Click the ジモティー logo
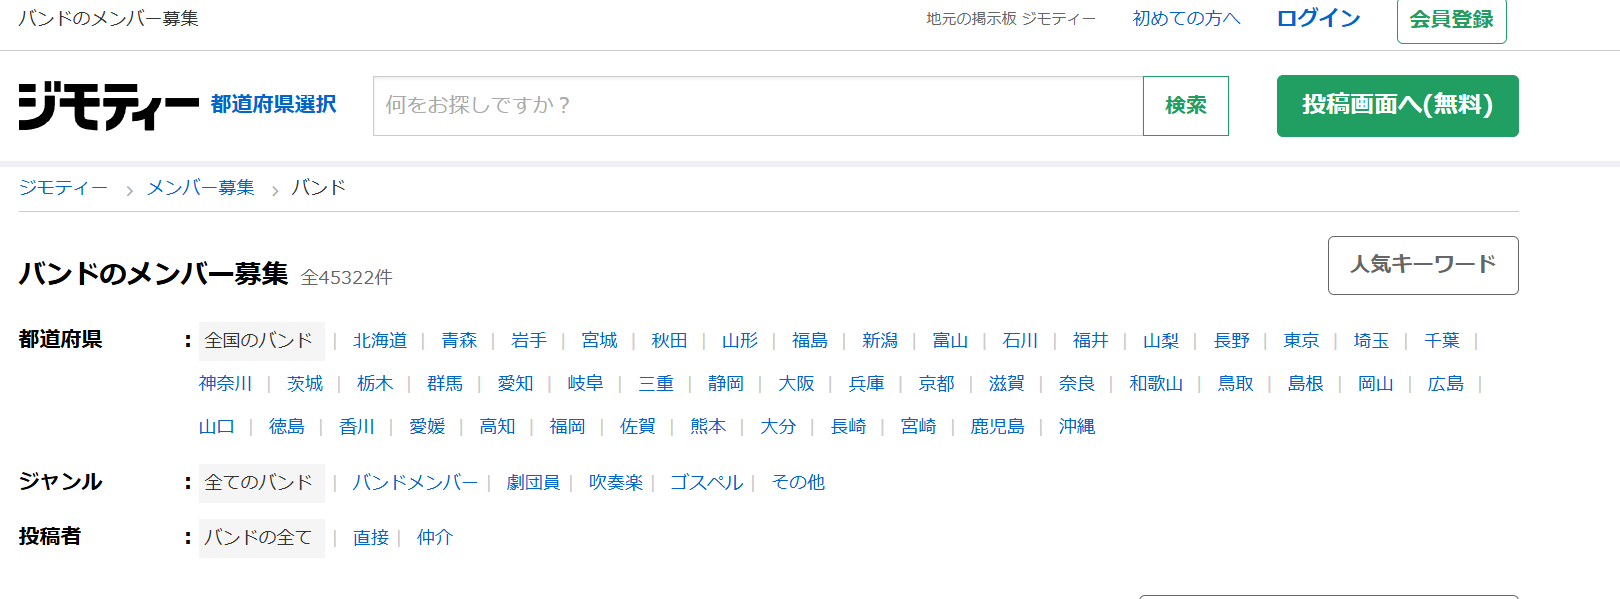1620x599 pixels. 108,106
